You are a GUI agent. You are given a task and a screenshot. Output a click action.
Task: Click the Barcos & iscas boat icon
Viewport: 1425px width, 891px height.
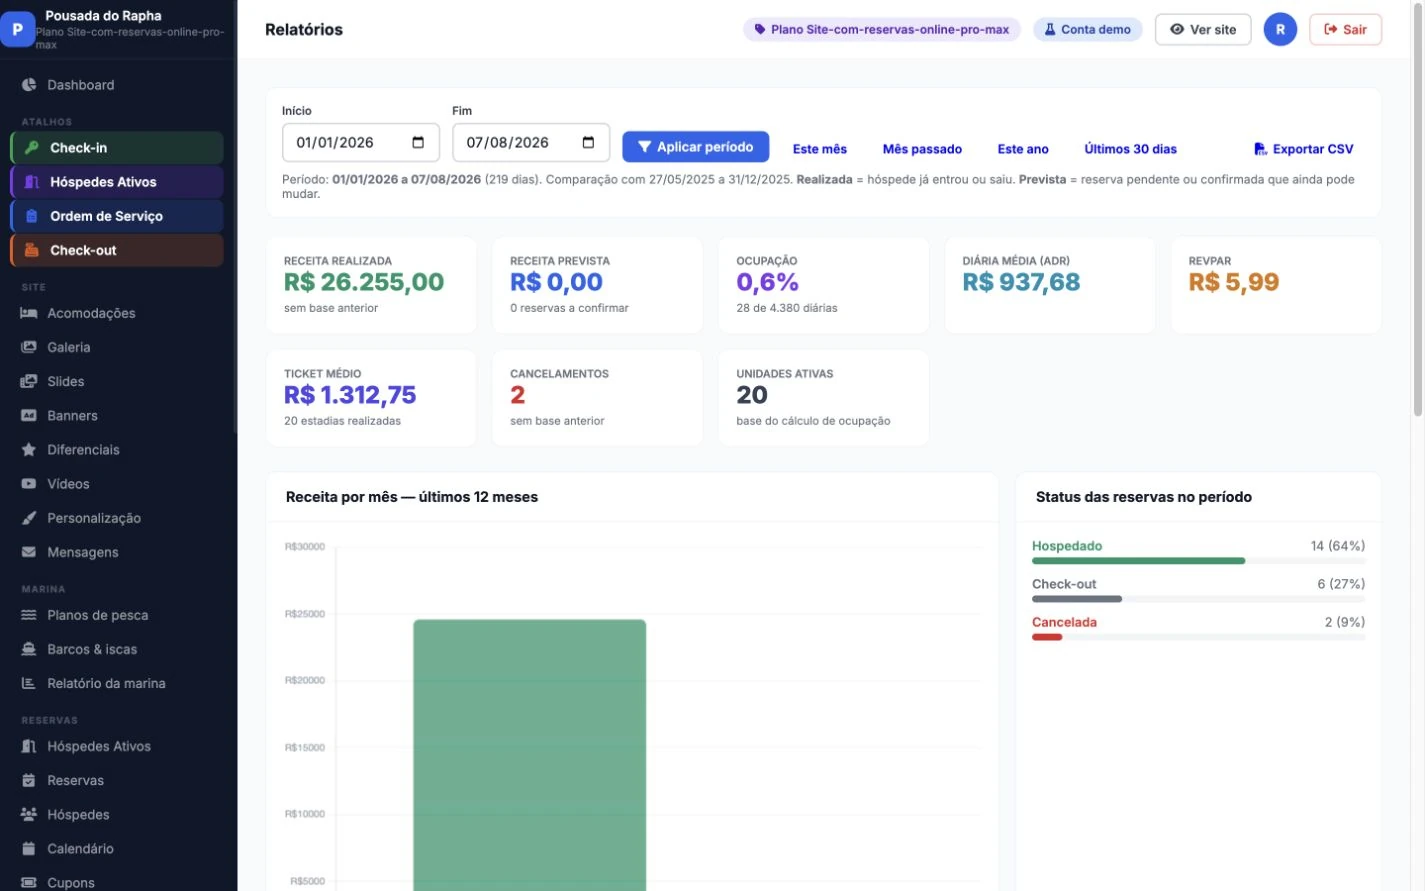point(29,649)
